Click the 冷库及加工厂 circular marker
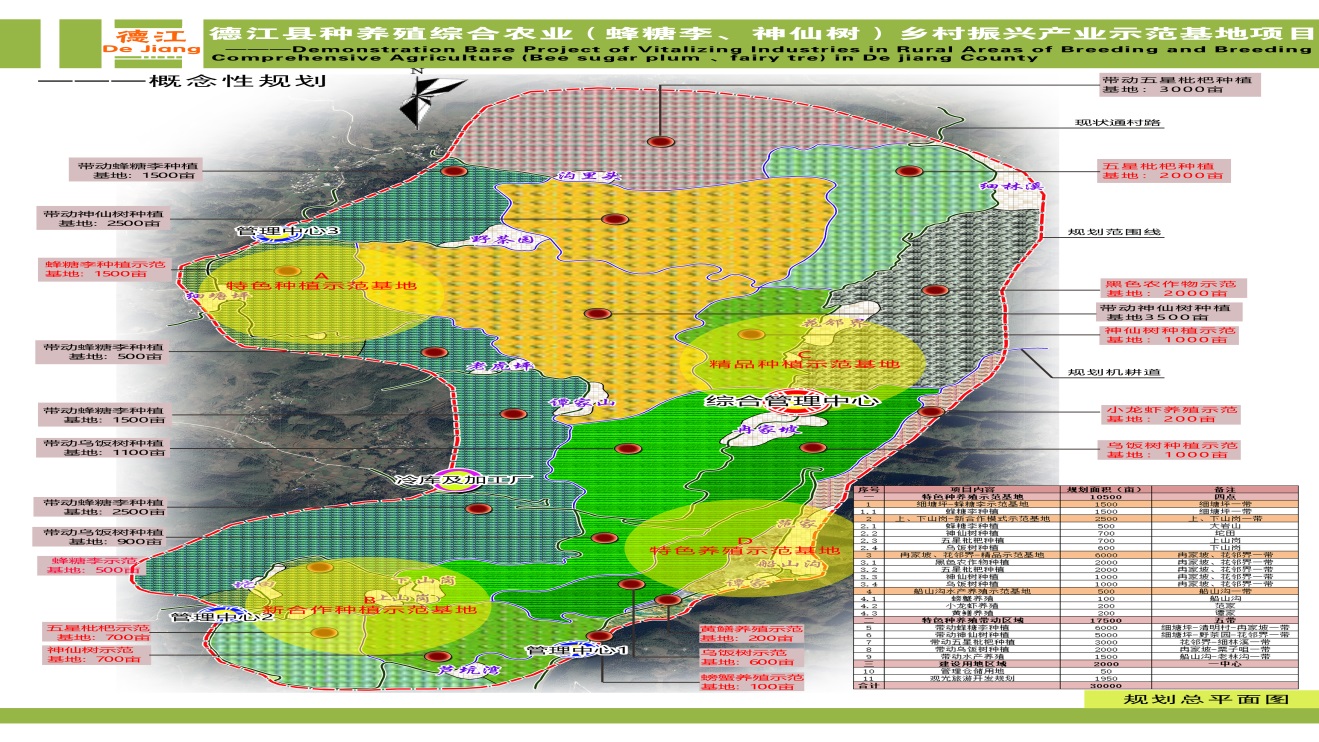 click(x=456, y=479)
